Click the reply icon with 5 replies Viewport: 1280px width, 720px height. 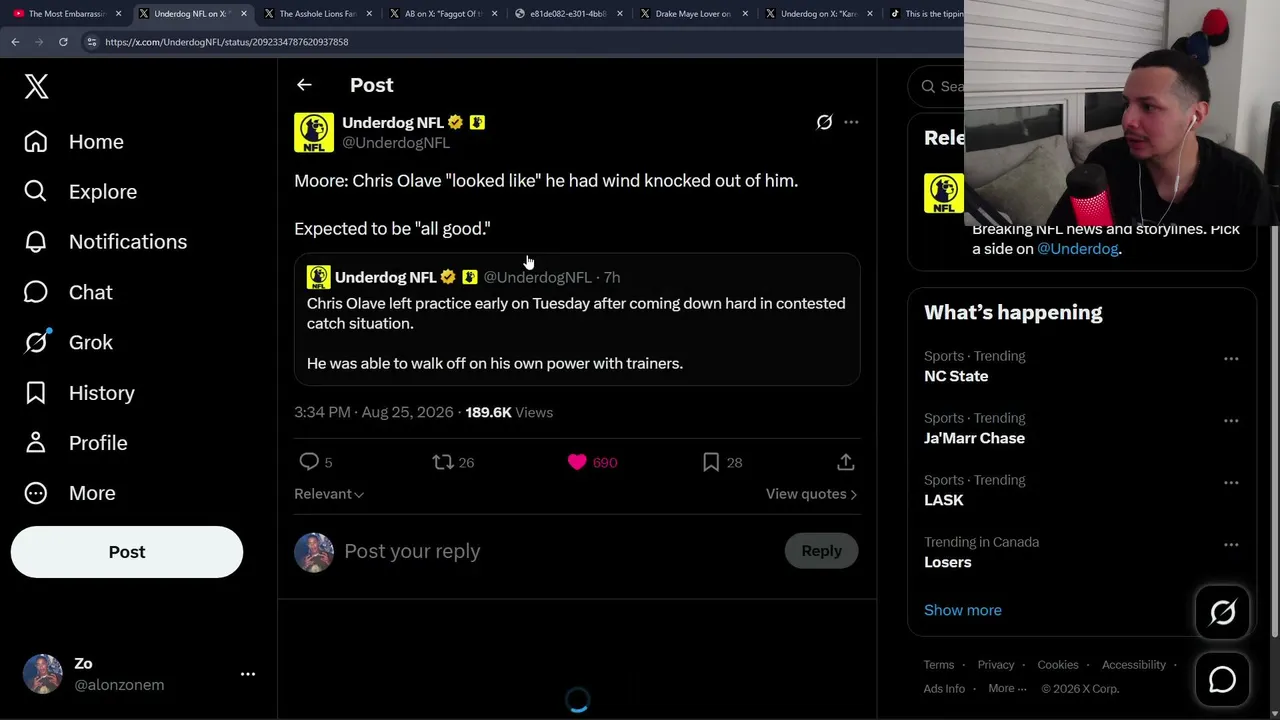tap(309, 462)
